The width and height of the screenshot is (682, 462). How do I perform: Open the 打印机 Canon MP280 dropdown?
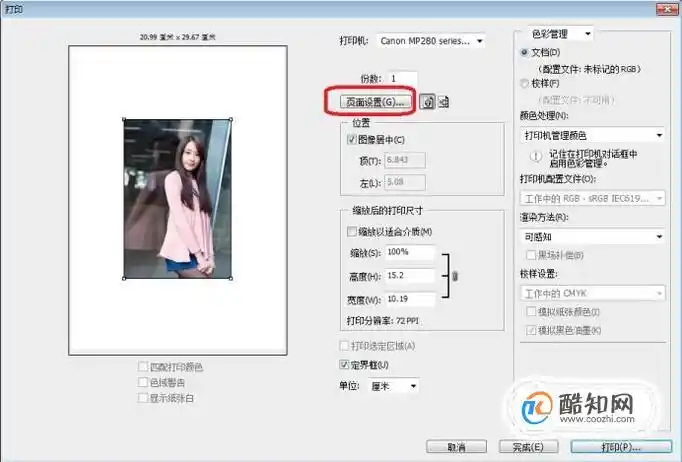(431, 41)
